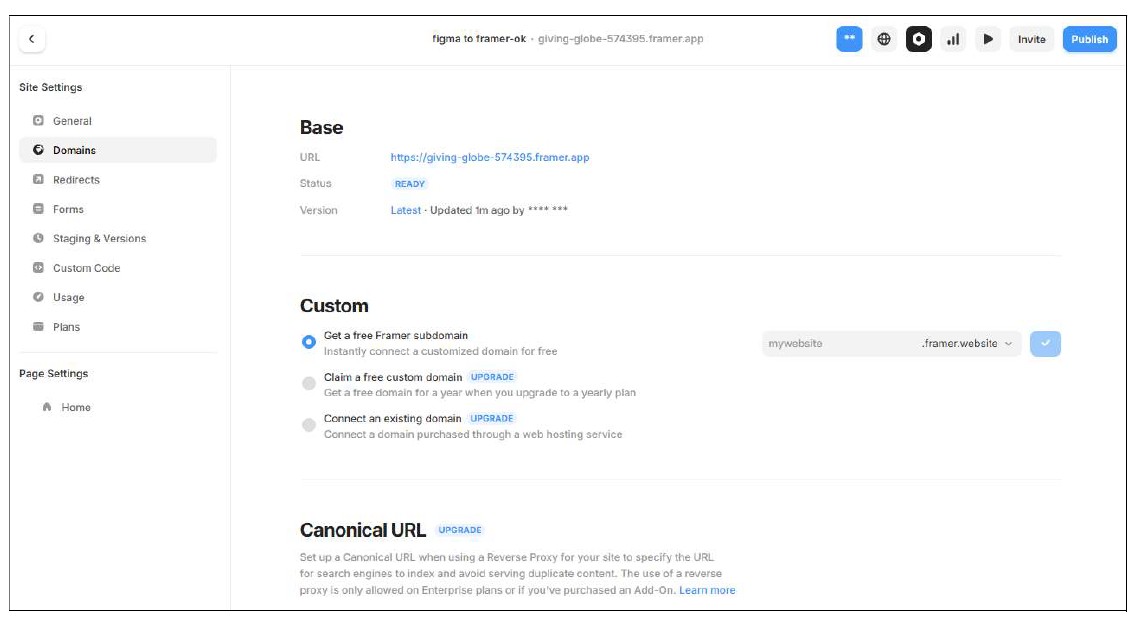
Task: Click the blue collaborators icon in toolbar
Action: [x=849, y=39]
